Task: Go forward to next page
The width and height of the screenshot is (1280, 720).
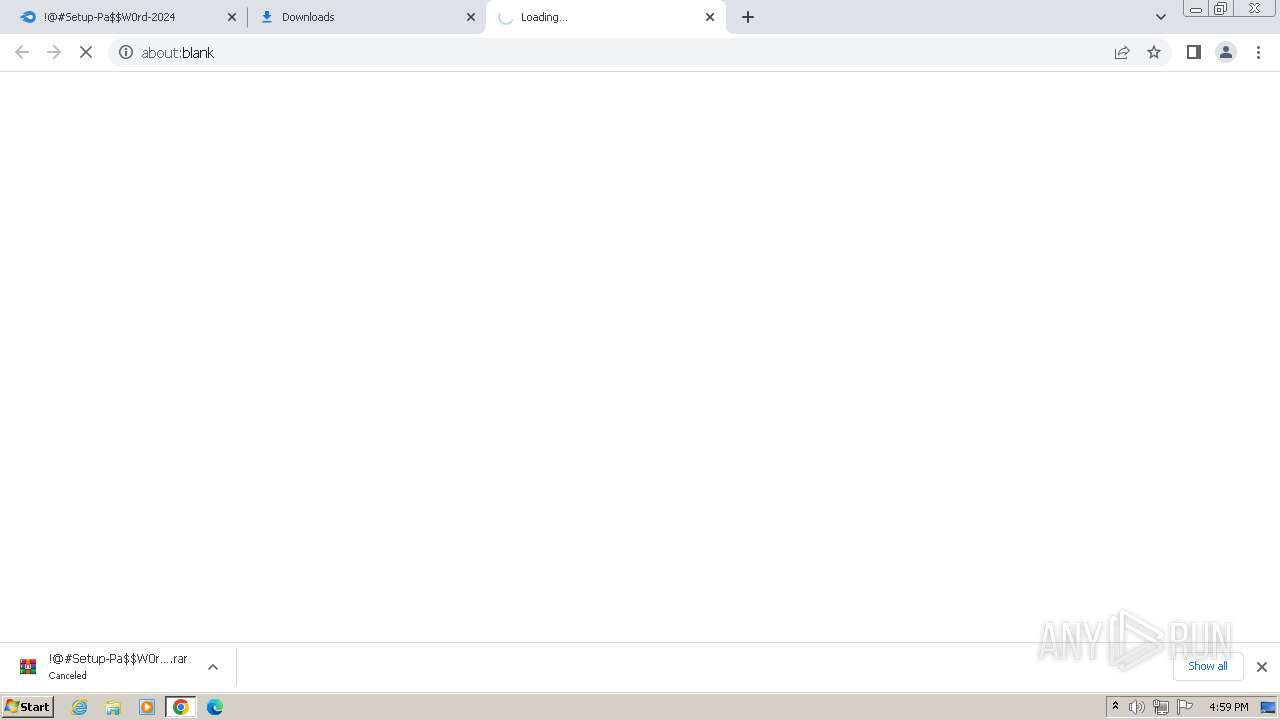Action: click(x=54, y=52)
